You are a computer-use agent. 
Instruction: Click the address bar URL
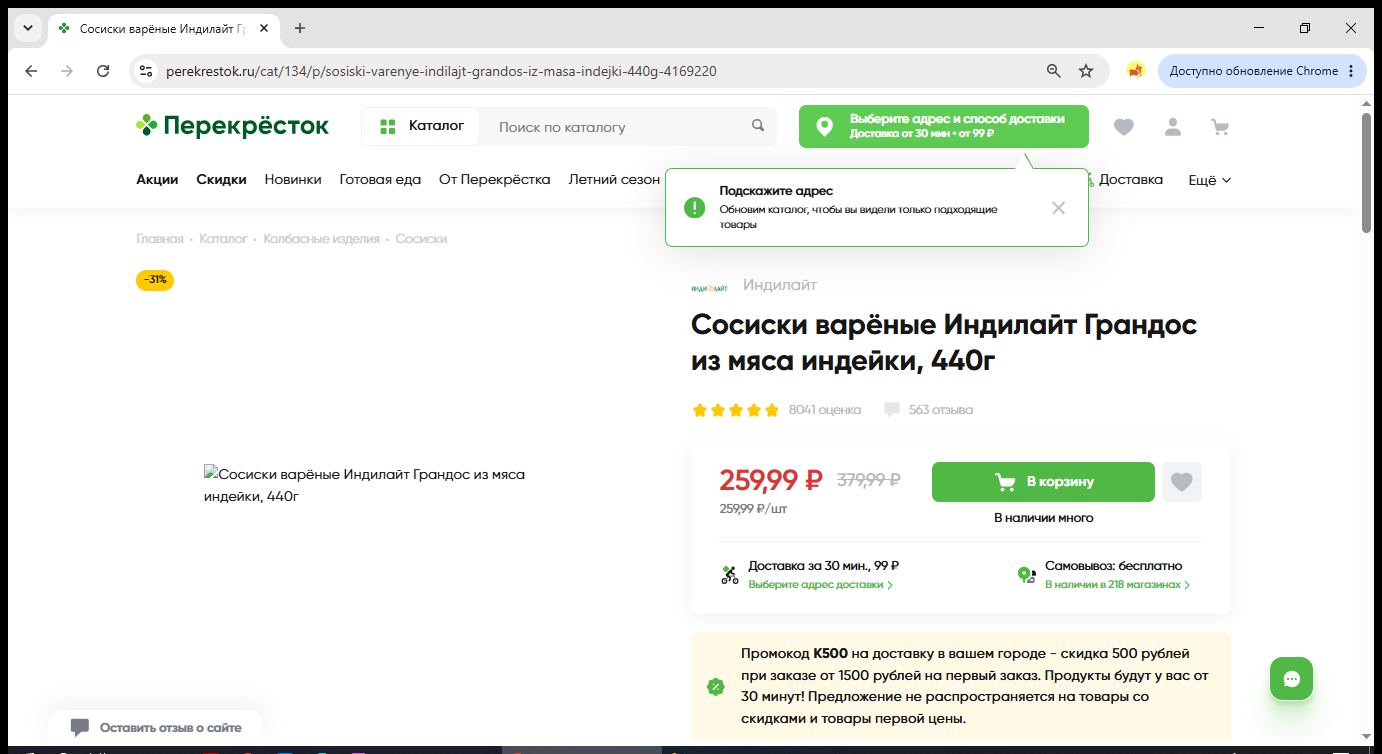[440, 71]
